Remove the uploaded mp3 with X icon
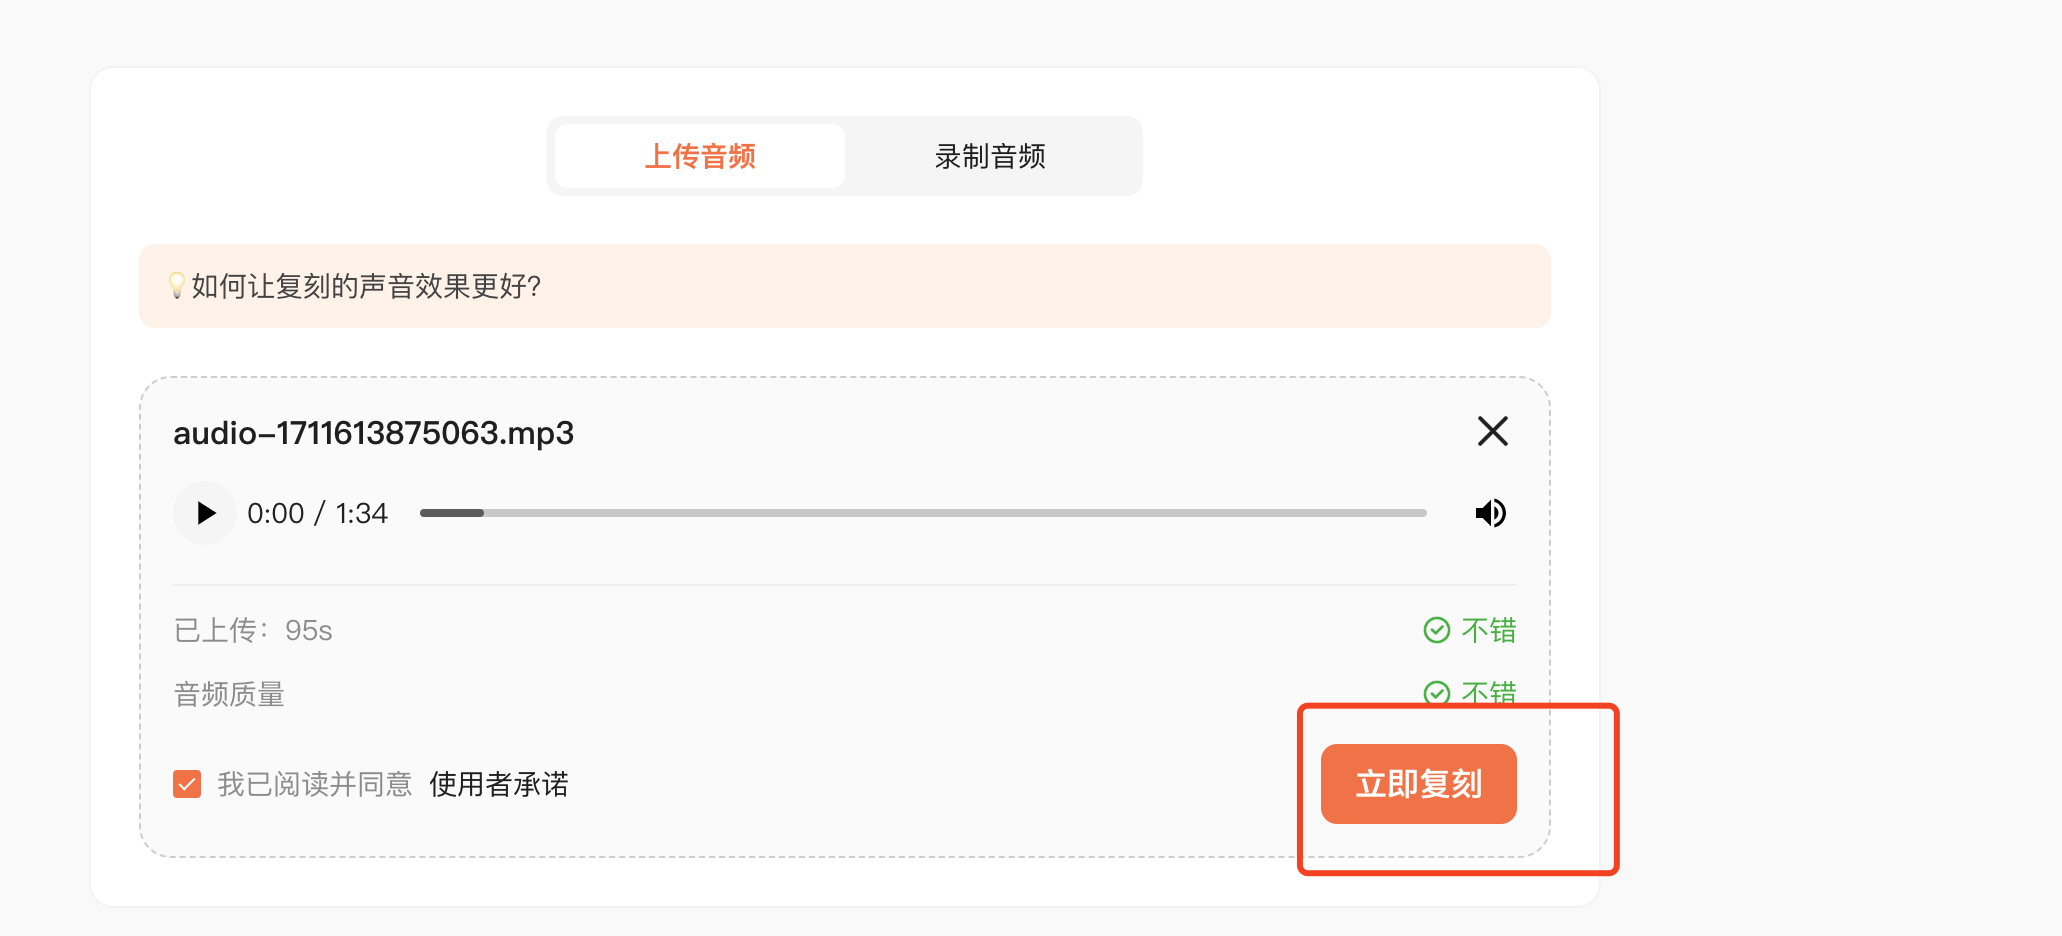The image size is (2062, 936). coord(1493,431)
